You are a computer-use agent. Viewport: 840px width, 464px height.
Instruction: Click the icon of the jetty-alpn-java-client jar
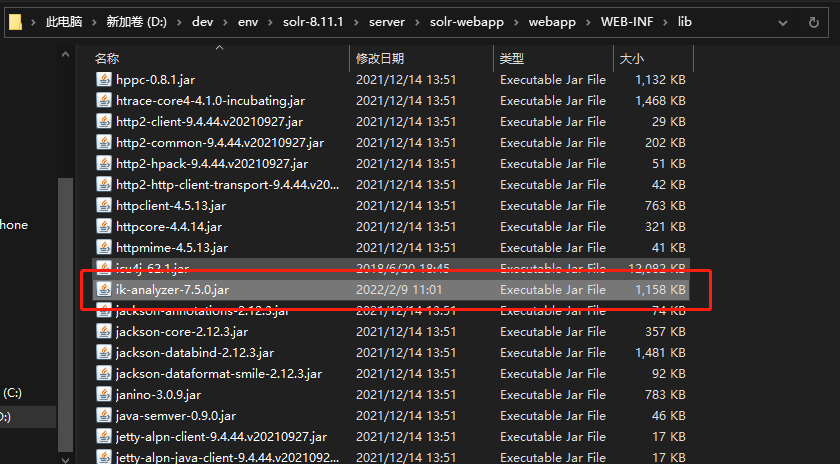click(x=103, y=457)
